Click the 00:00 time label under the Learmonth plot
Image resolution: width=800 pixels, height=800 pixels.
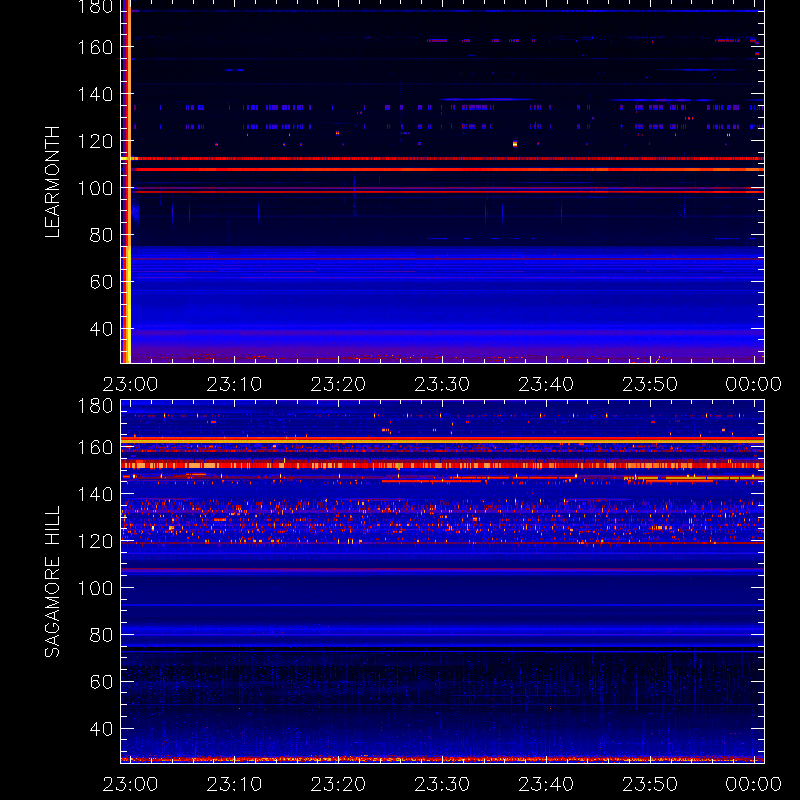(754, 384)
